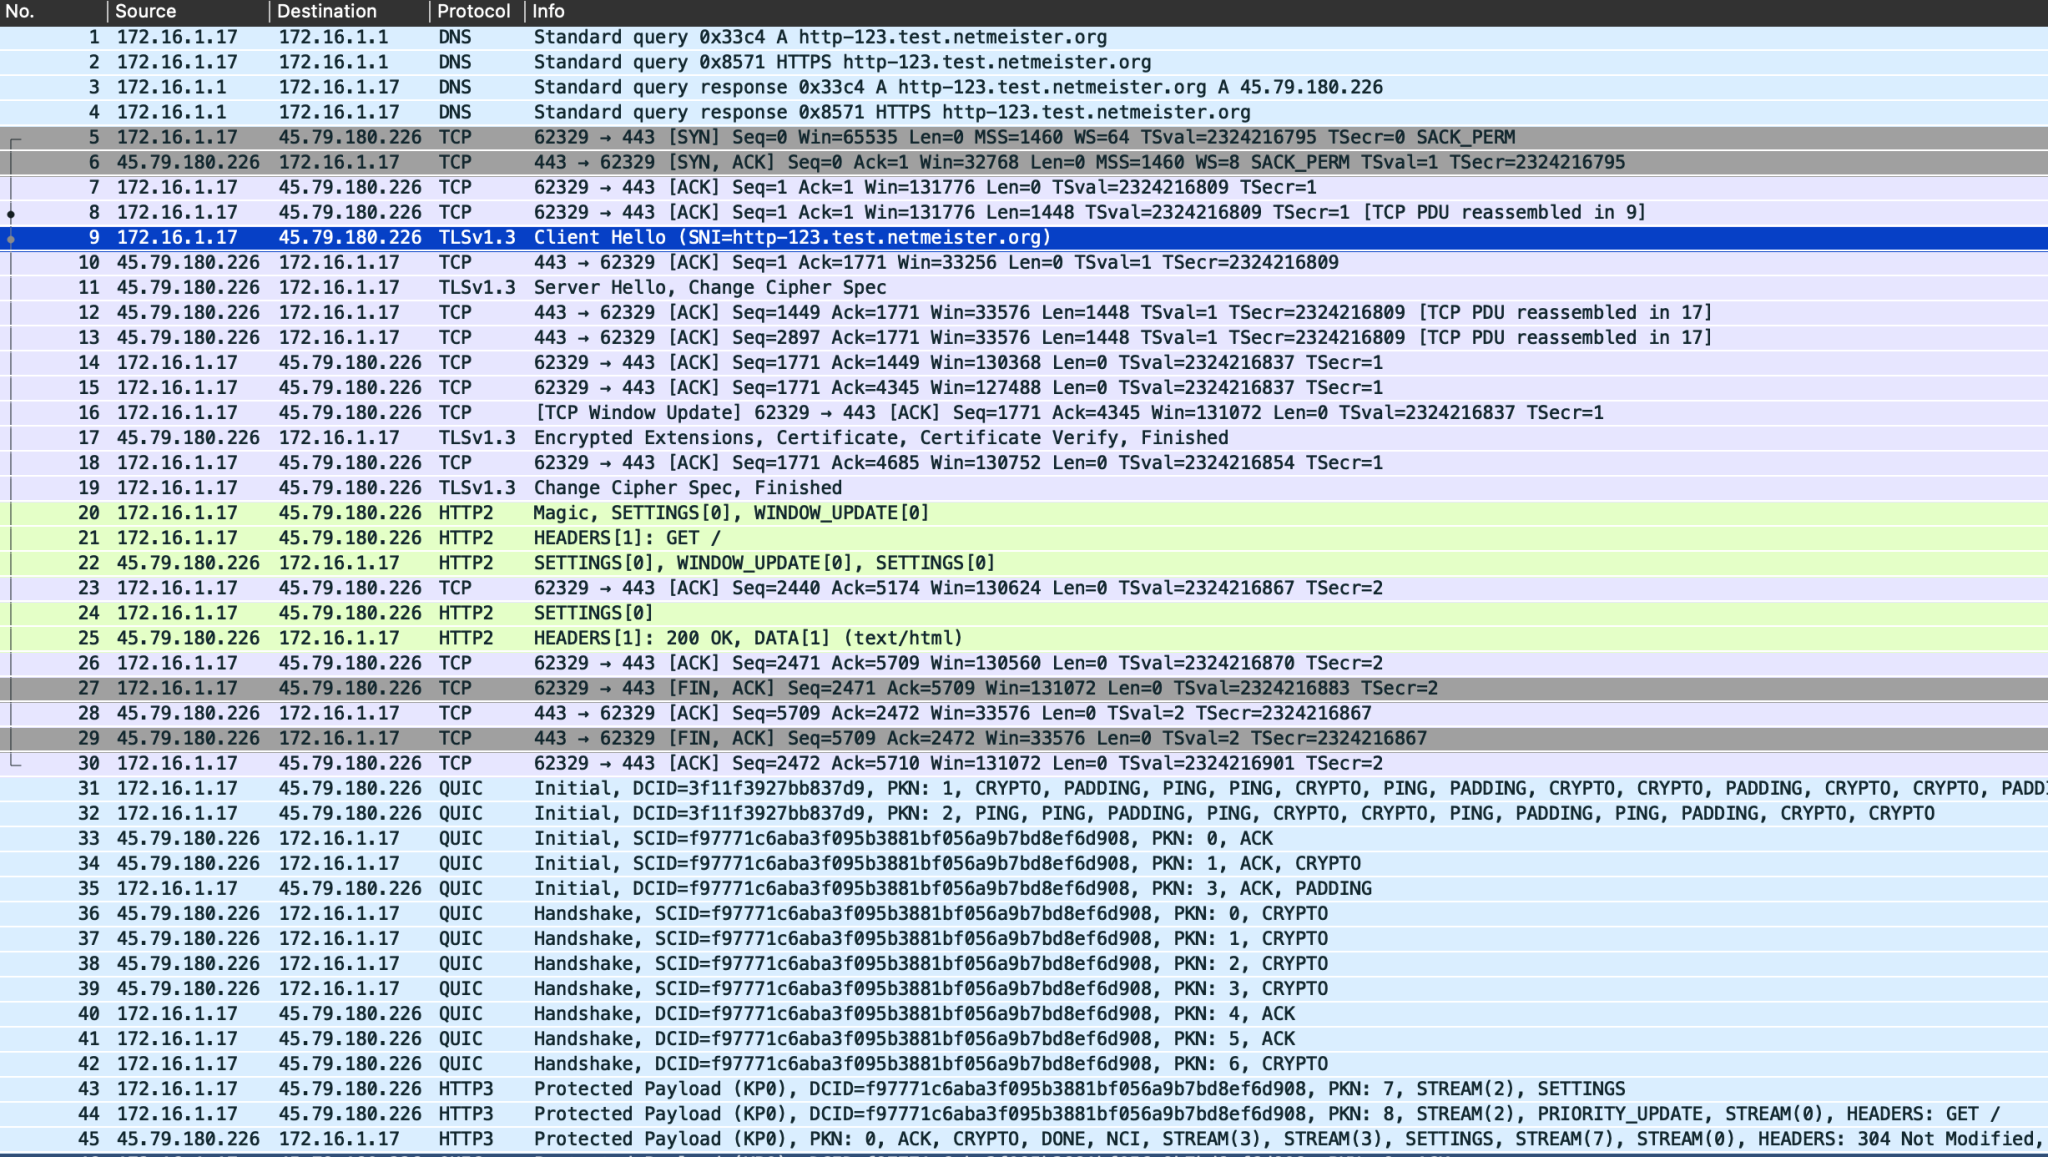Screen dimensions: 2048x1157
Task: Select packet 3, the DNS A record response
Action: point(700,87)
